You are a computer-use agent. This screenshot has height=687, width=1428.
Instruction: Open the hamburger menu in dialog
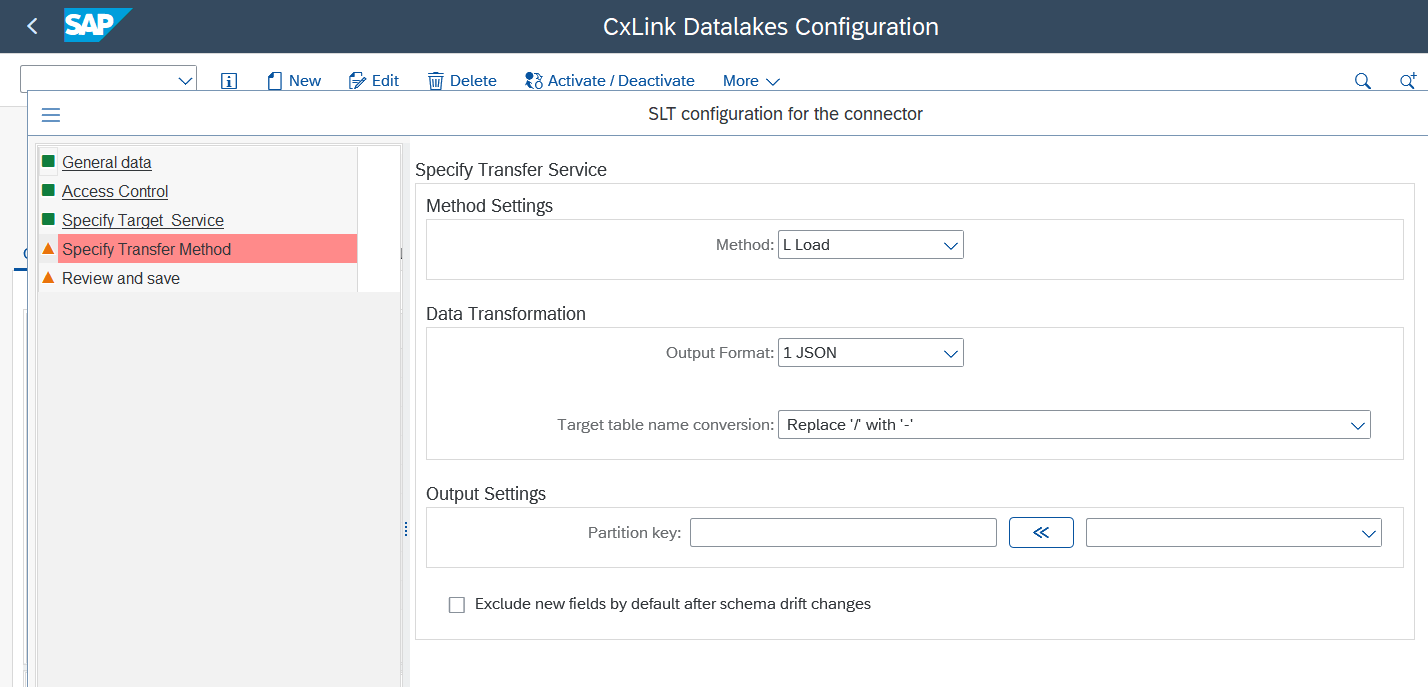pos(51,115)
